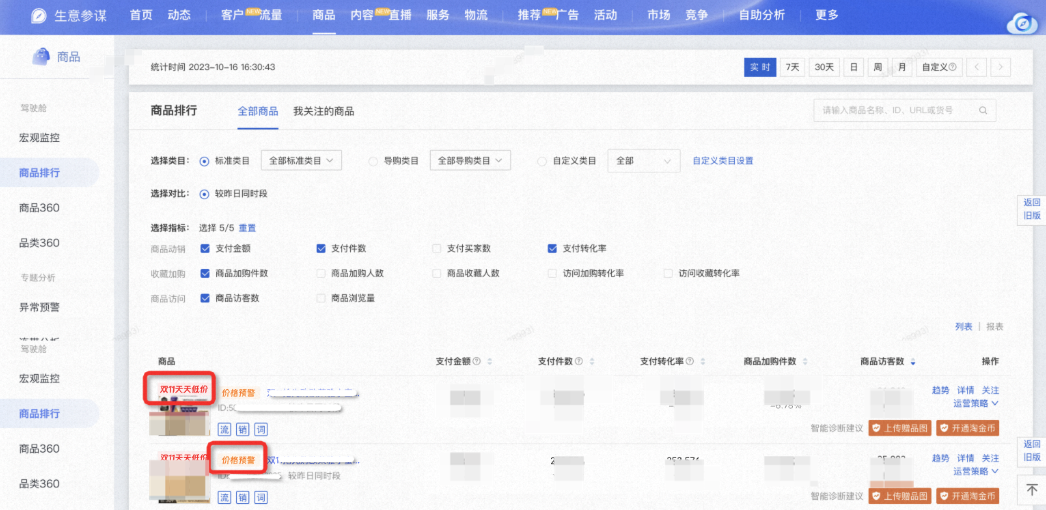Focus the product name/ID search field
The height and width of the screenshot is (510, 1046).
[905, 111]
